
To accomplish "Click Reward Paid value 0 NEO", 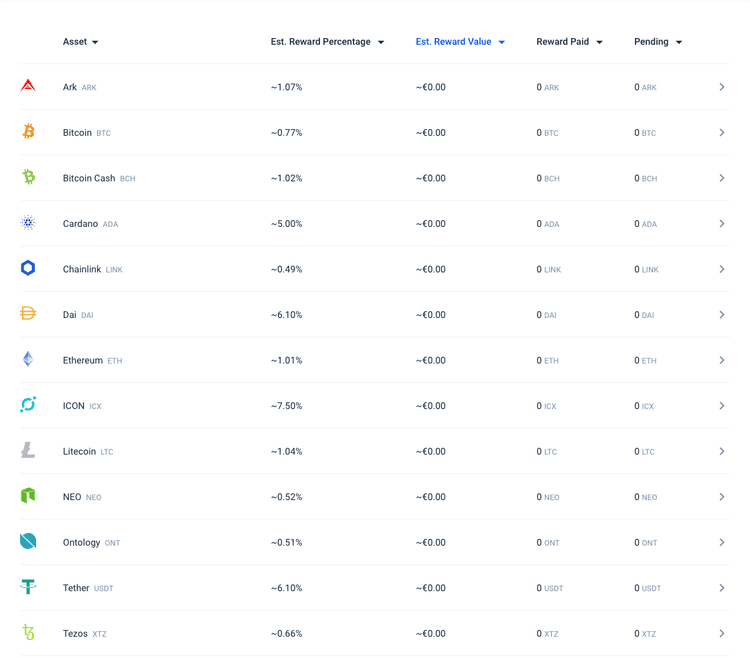I will click(x=548, y=497).
